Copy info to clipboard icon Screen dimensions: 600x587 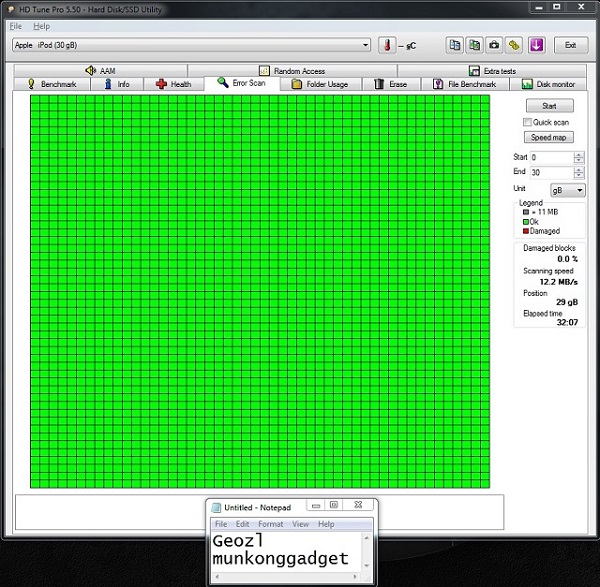click(x=455, y=45)
